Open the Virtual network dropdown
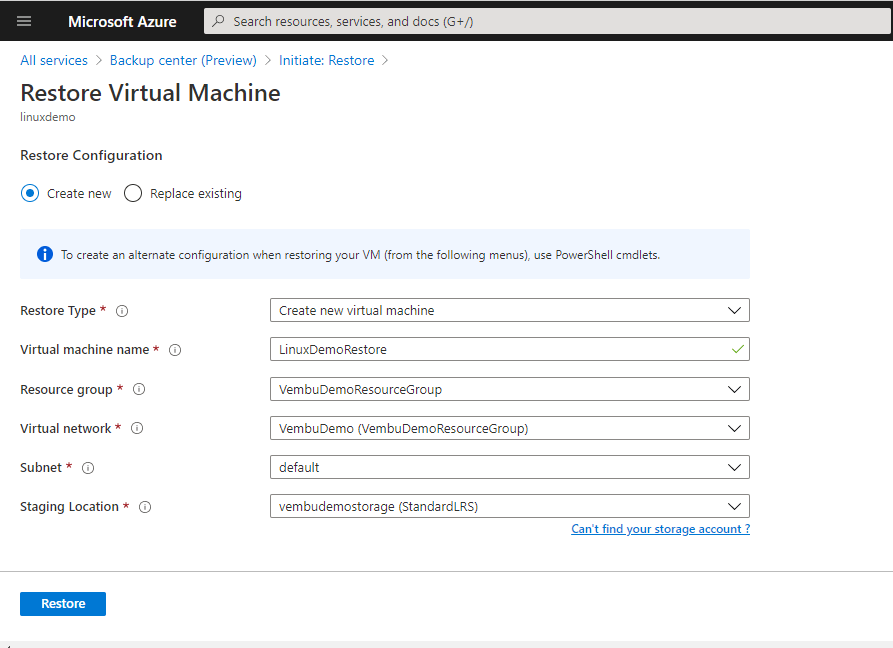893x648 pixels. pyautogui.click(x=510, y=428)
